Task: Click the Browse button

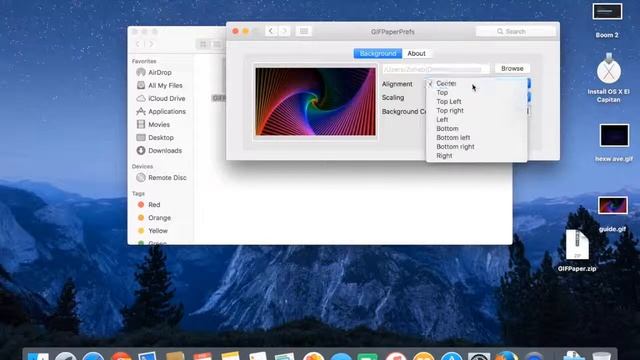Action: [x=512, y=69]
